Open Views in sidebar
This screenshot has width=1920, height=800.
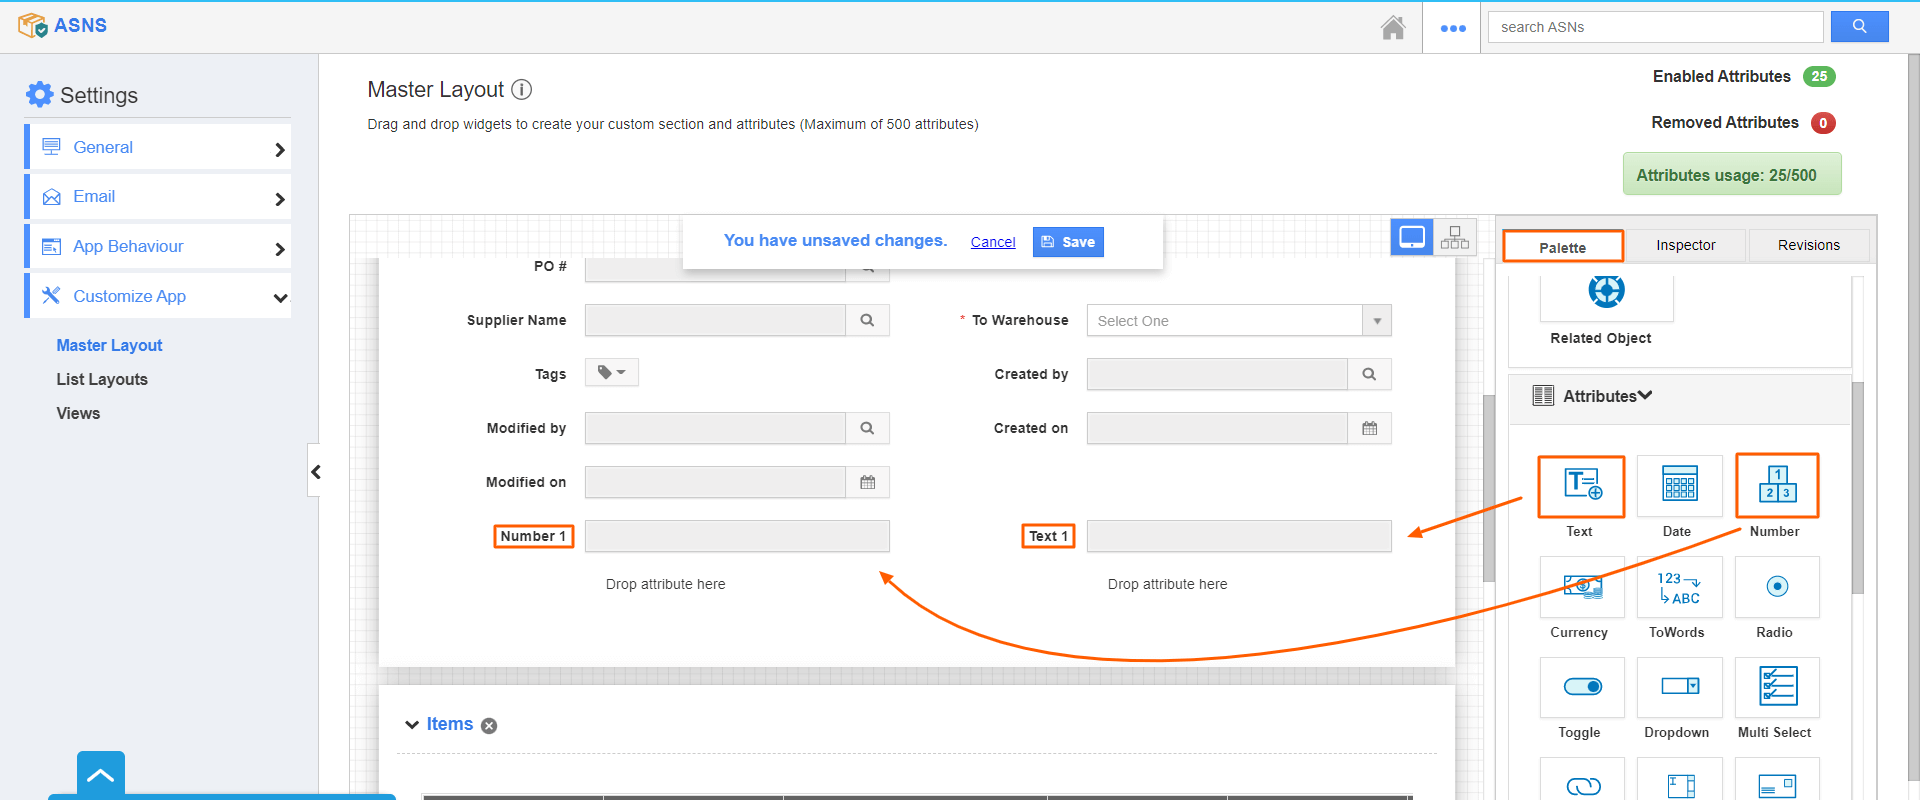tap(78, 413)
